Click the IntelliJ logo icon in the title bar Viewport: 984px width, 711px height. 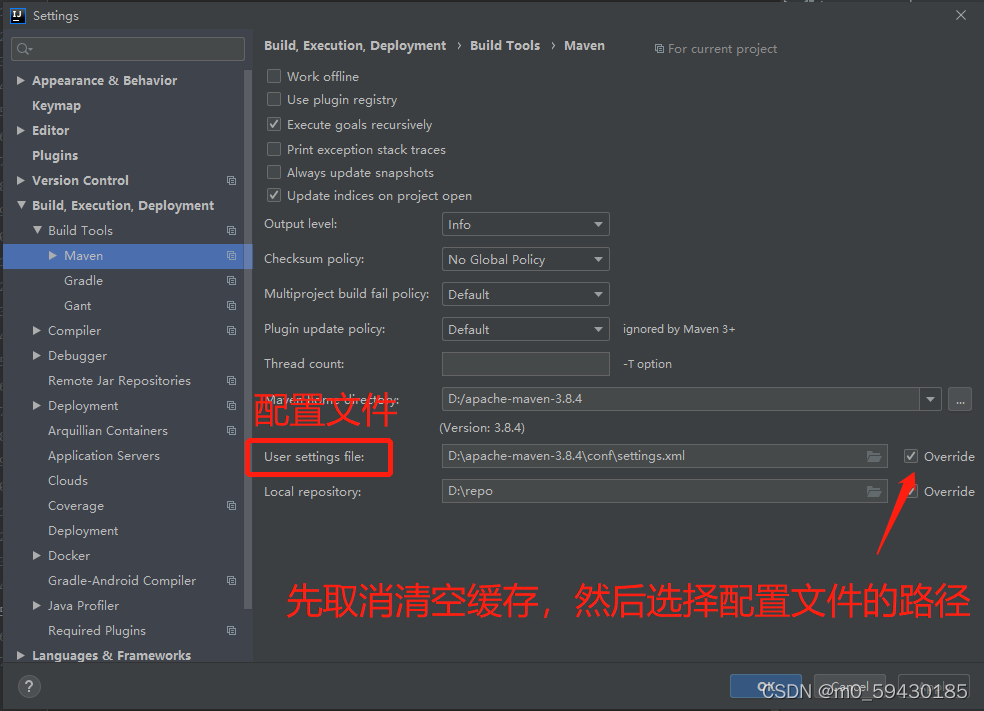click(18, 16)
